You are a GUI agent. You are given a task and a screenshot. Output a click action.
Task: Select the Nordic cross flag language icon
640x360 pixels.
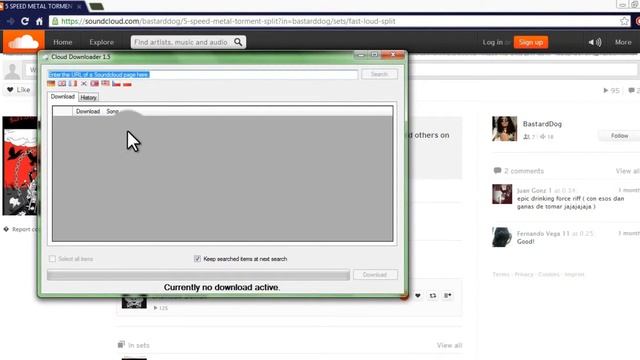(x=94, y=84)
